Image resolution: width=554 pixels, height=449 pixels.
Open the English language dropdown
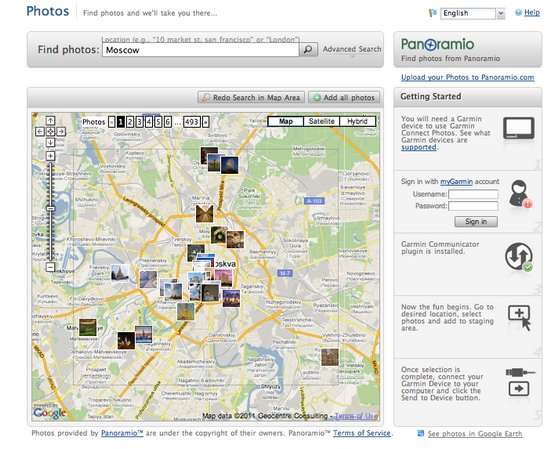click(500, 13)
